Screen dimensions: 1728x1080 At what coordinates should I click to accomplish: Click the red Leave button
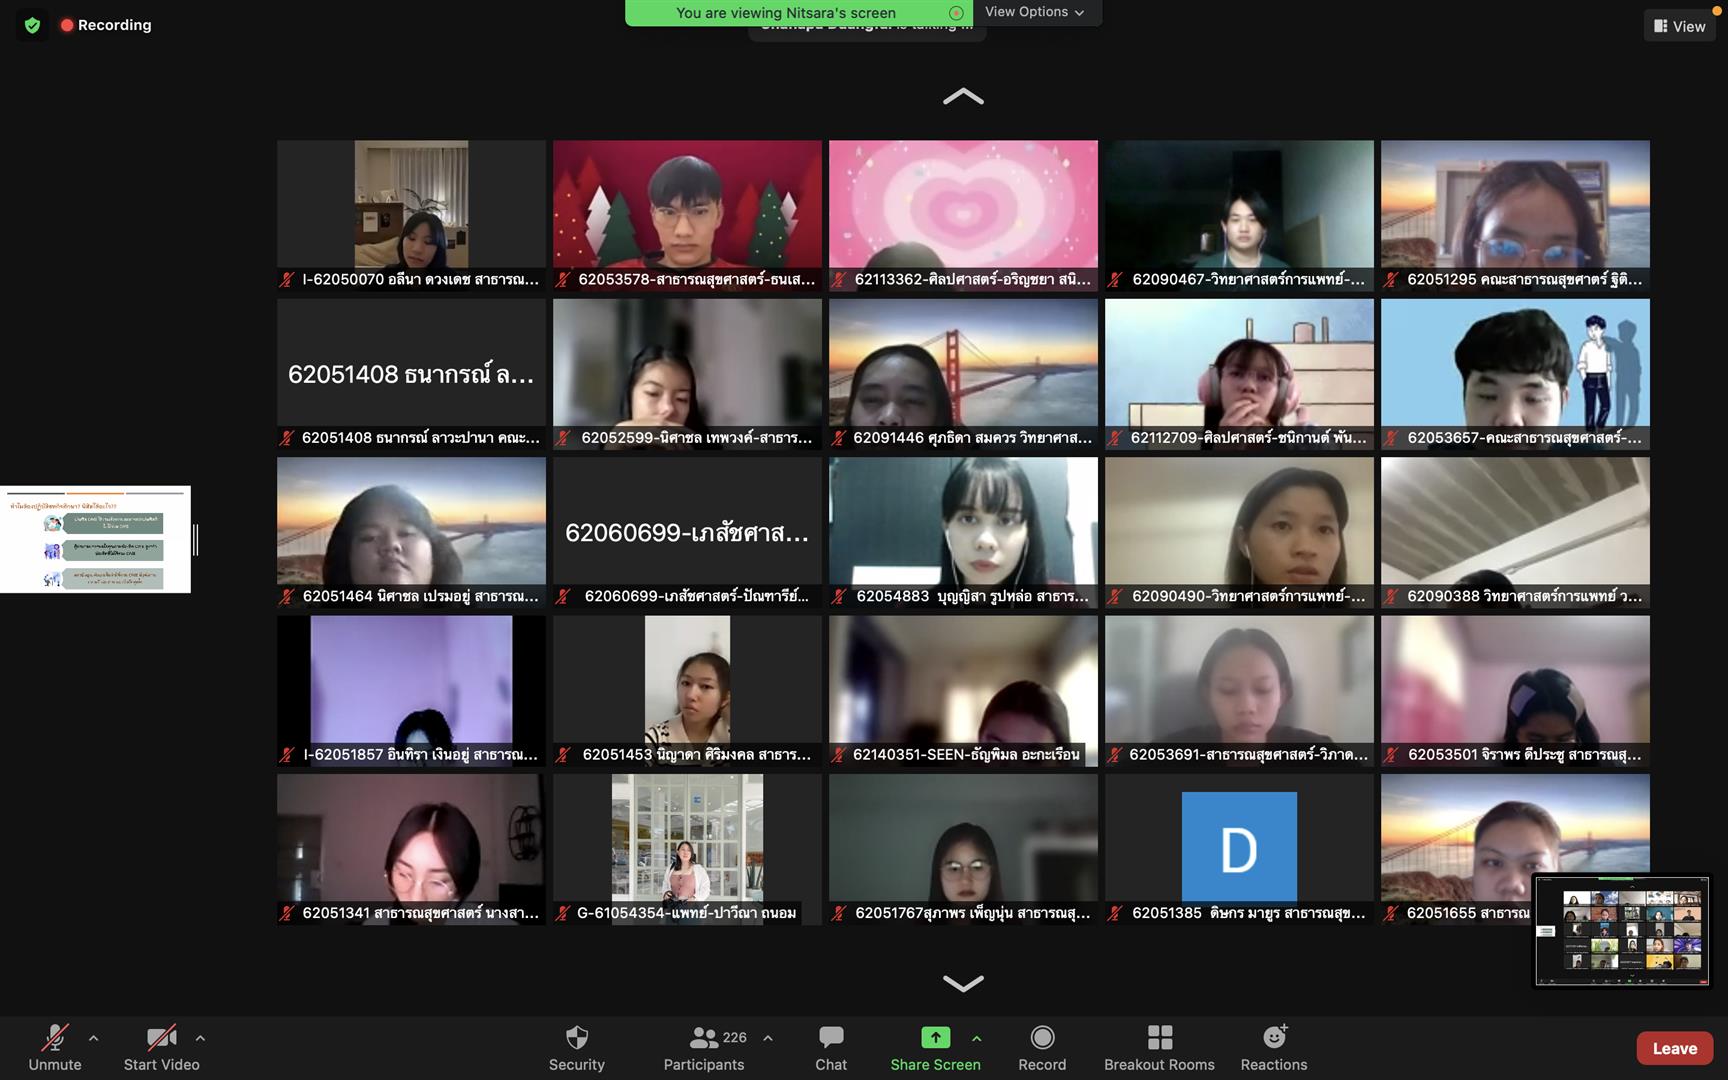point(1675,1048)
